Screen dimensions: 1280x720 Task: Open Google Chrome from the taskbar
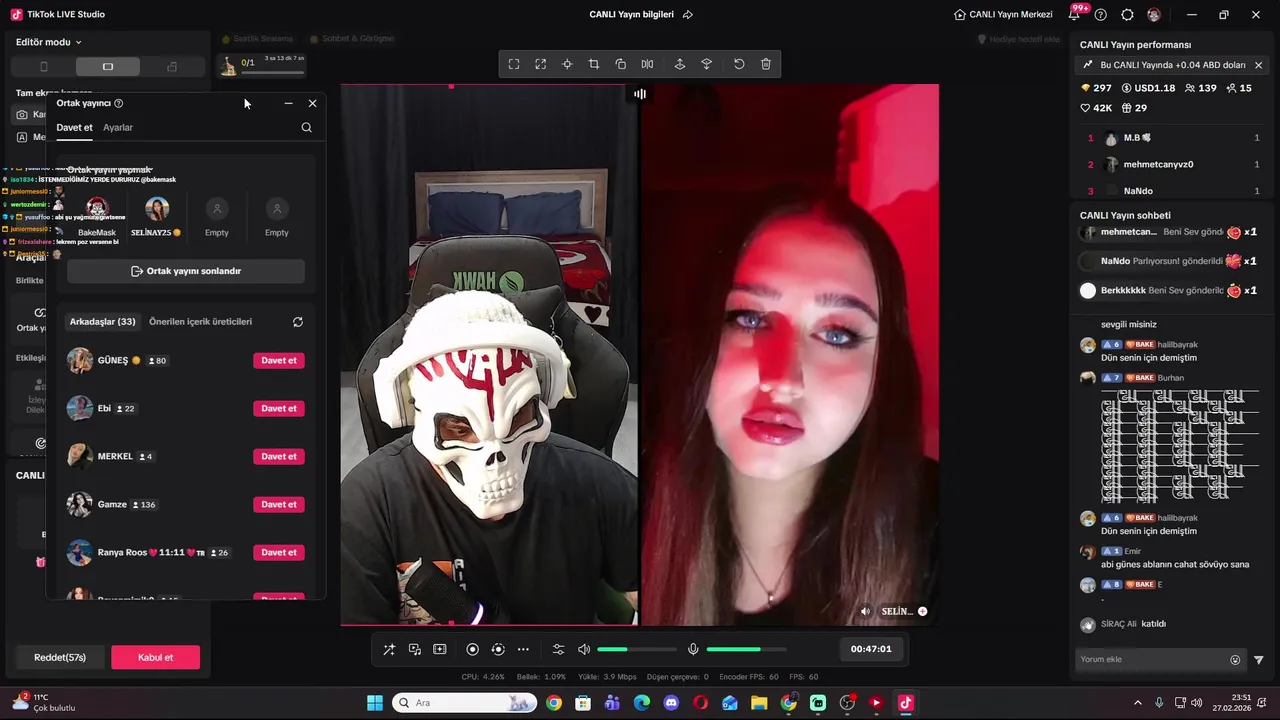[554, 703]
